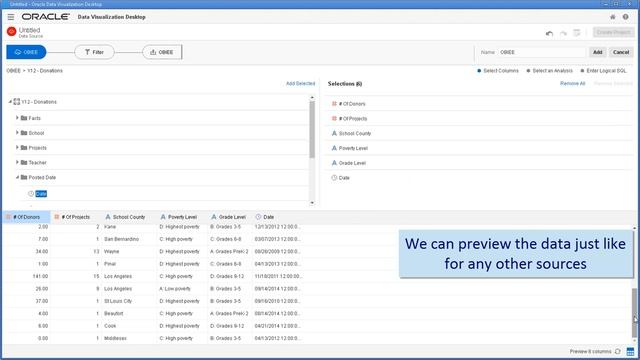Expand the Projects folder
The width and height of the screenshot is (640, 360).
point(17,147)
